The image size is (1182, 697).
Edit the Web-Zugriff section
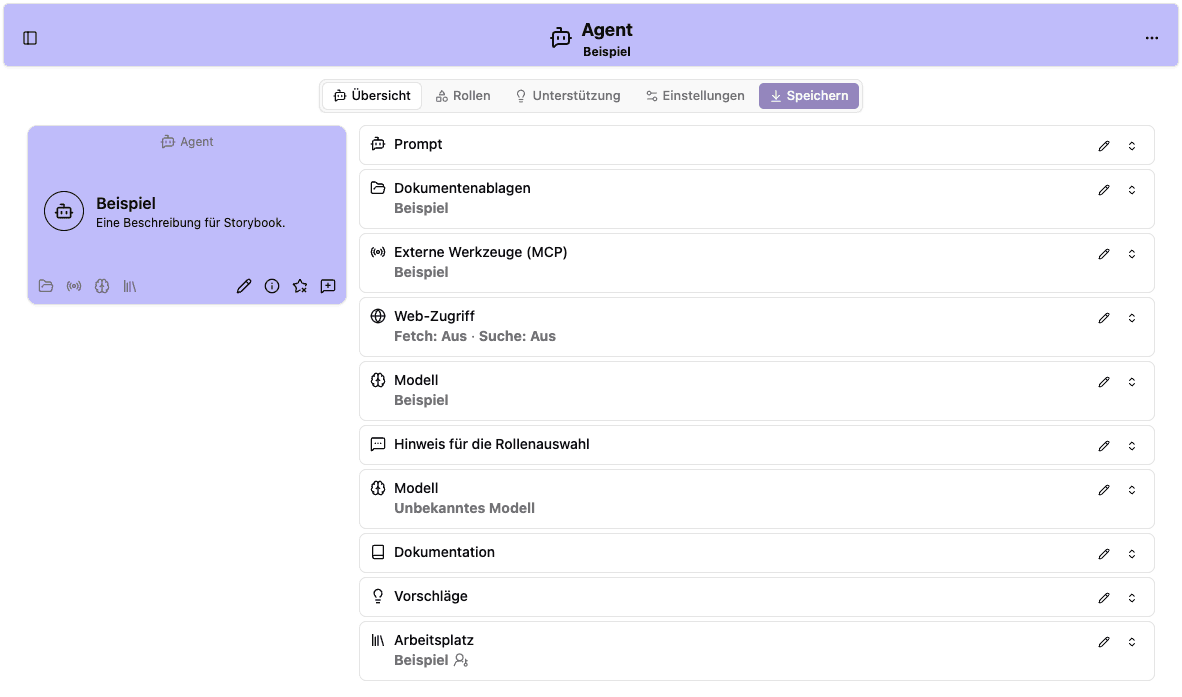pos(1104,318)
